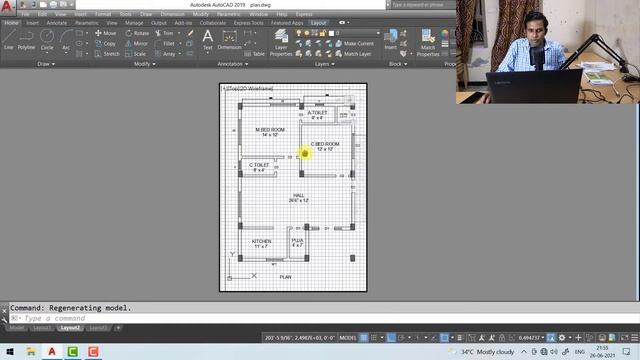The width and height of the screenshot is (640, 360).
Task: Toggle snap mode in status bar
Action: click(373, 338)
